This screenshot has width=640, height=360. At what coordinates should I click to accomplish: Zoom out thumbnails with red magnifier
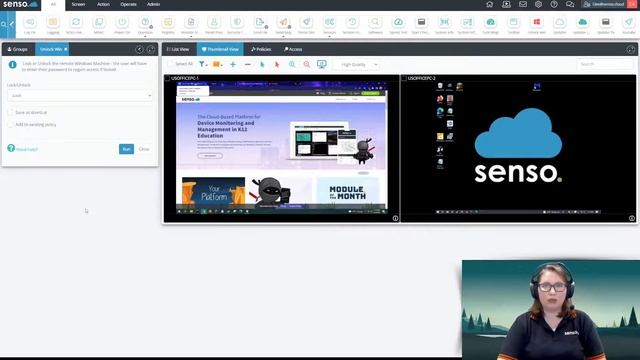307,64
